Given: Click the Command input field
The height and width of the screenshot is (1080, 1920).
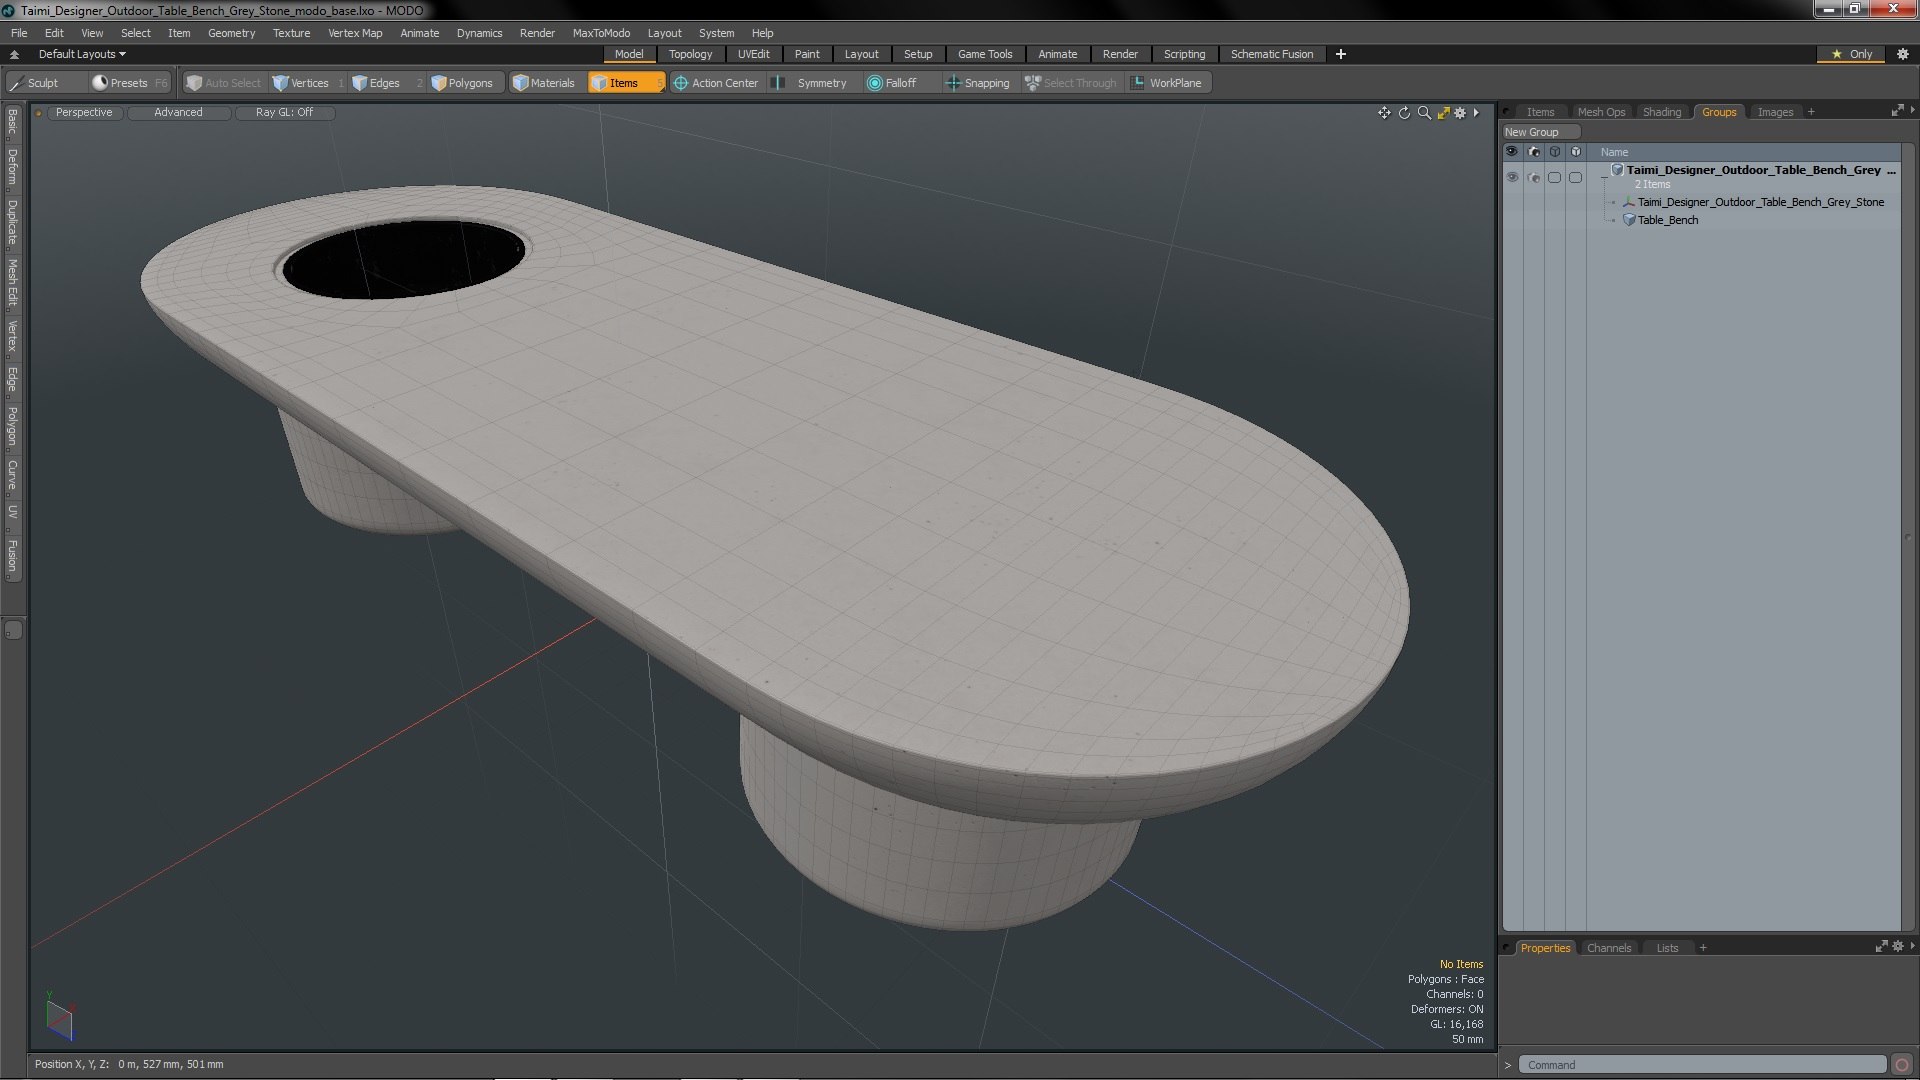Looking at the screenshot, I should 1701,1065.
